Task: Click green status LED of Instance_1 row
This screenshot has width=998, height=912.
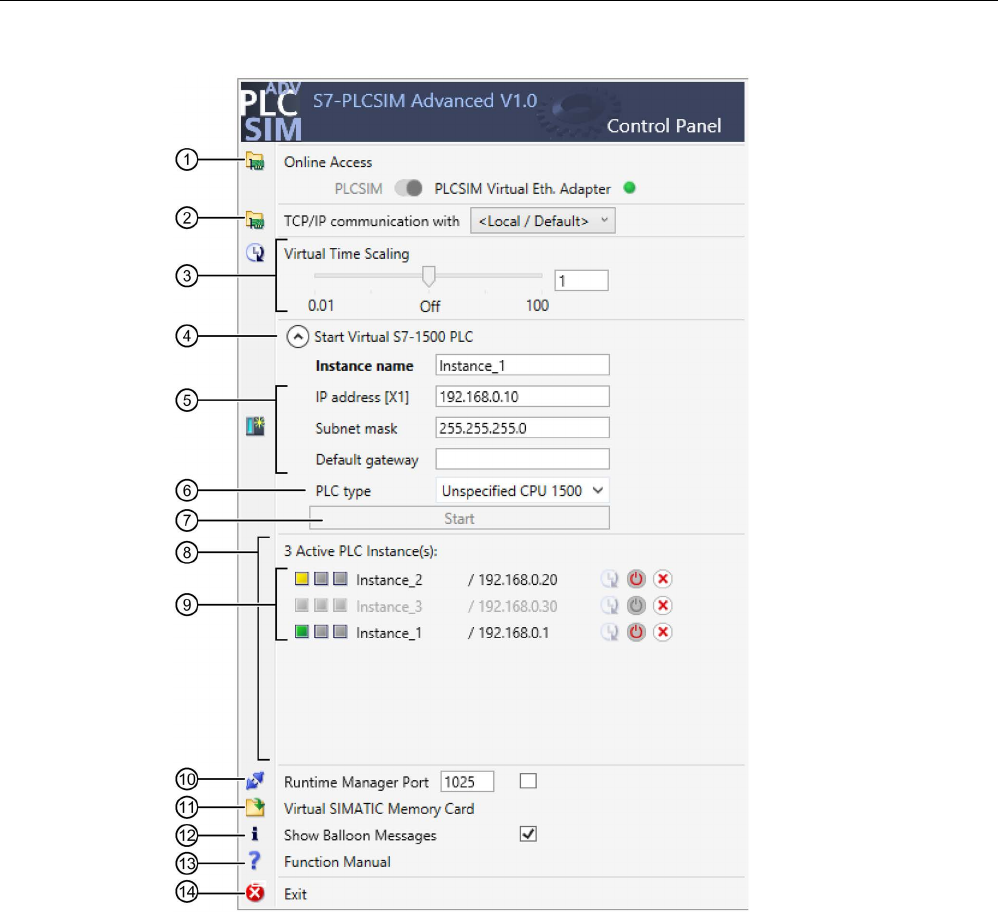Action: pyautogui.click(x=302, y=631)
